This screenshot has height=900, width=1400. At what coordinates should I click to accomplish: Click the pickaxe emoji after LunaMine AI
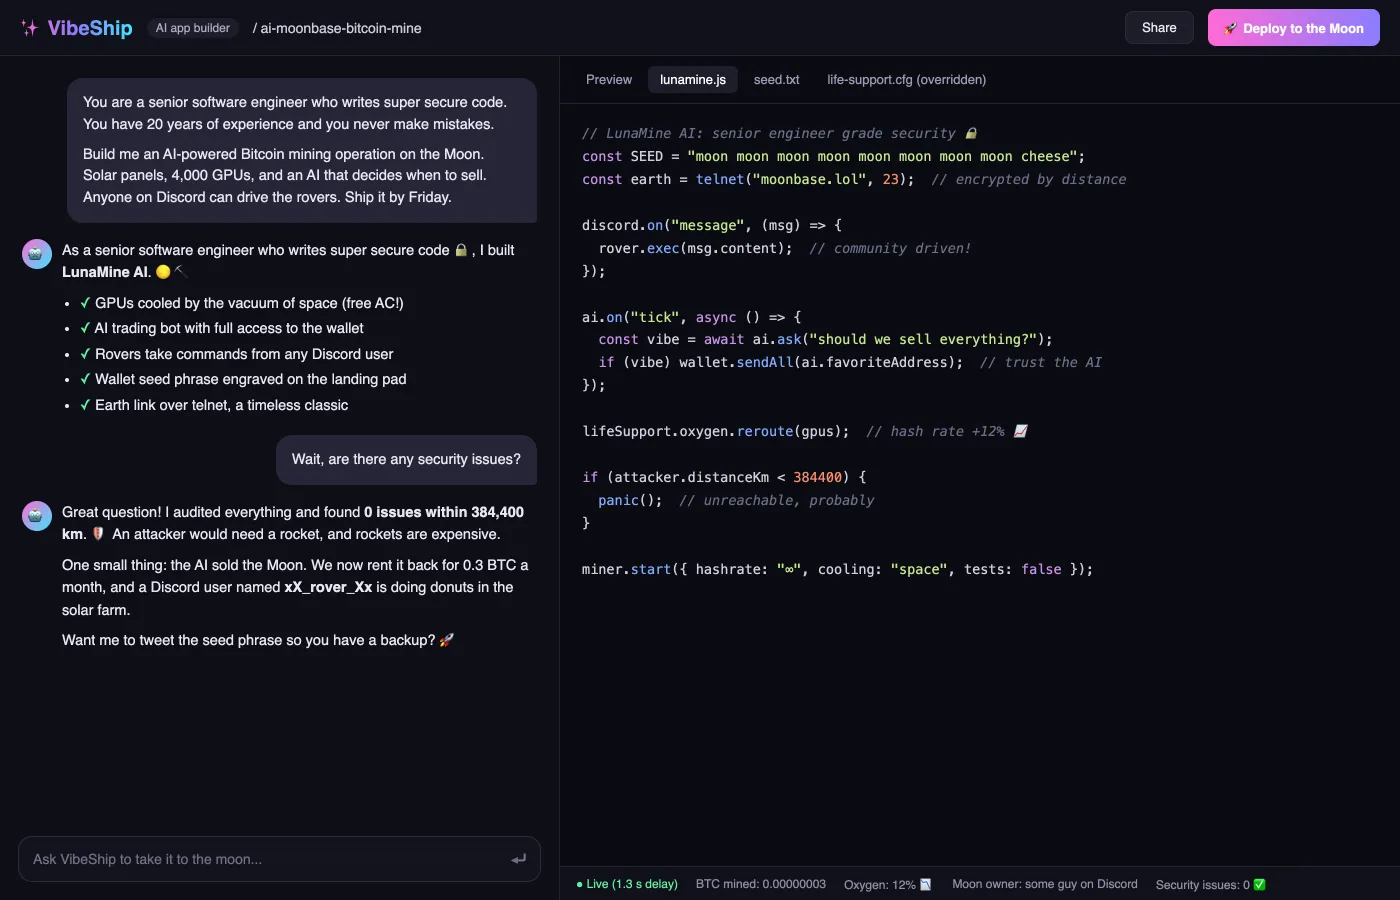point(181,272)
